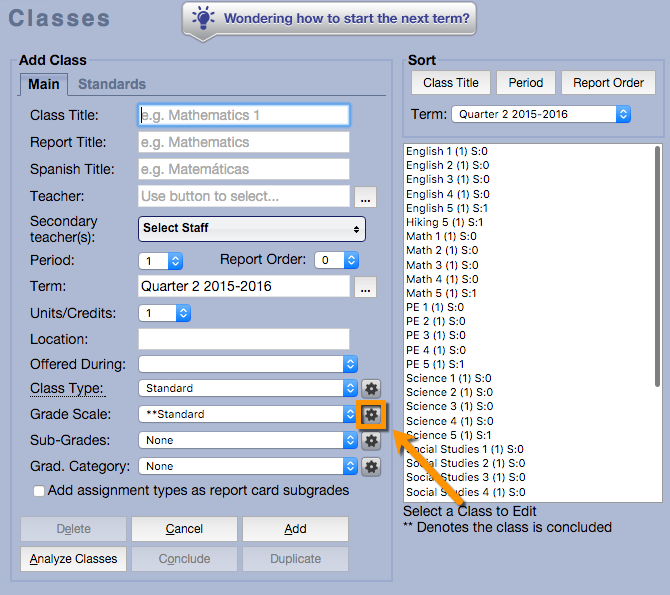Click the ellipsis button next to Teacher

tap(365, 197)
